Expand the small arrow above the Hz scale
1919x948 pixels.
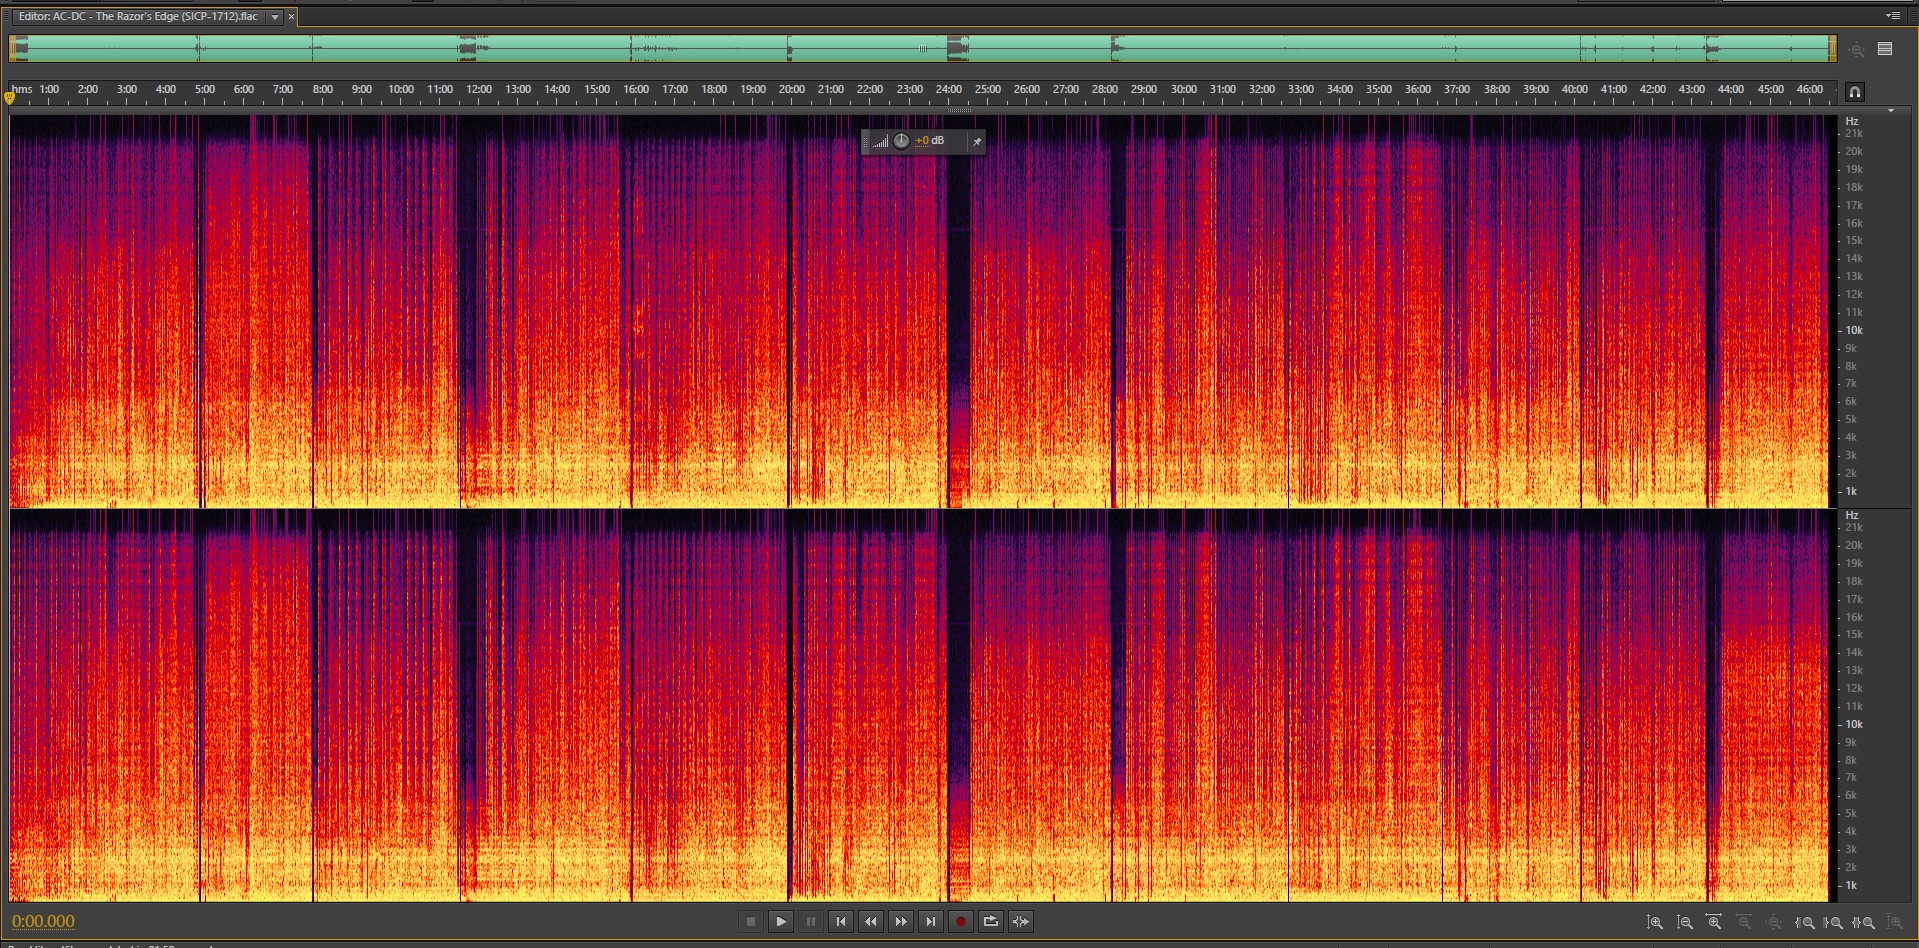point(1890,110)
